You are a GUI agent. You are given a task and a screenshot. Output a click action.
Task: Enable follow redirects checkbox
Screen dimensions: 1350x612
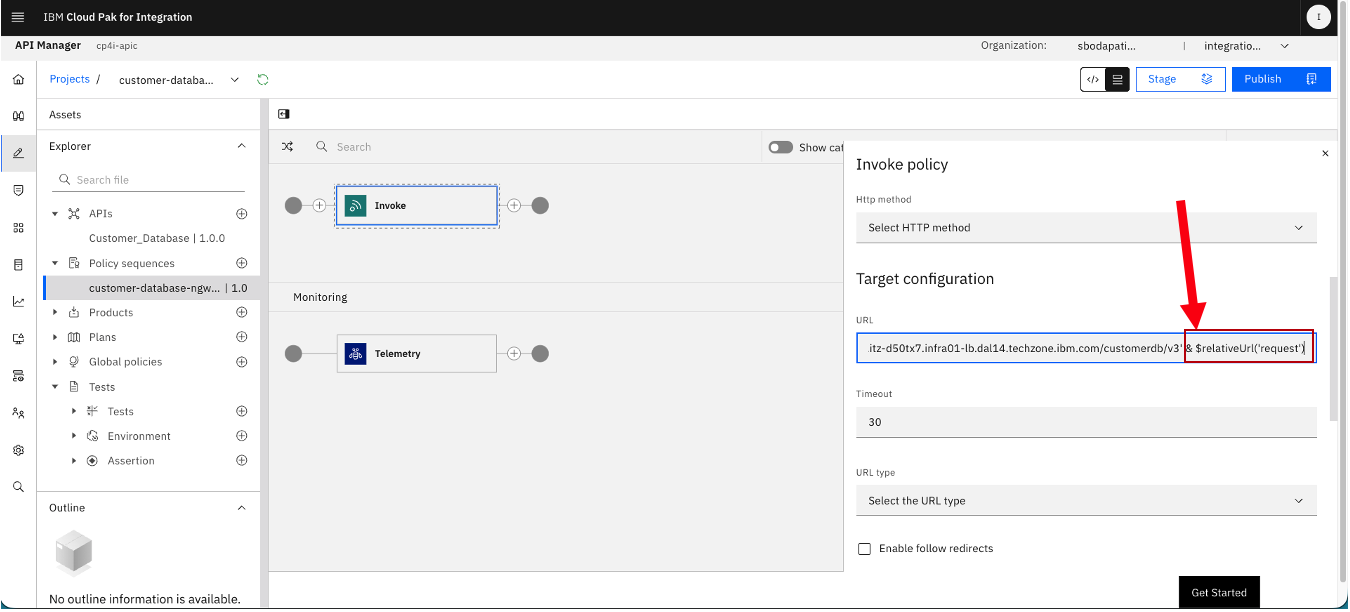pyautogui.click(x=864, y=549)
